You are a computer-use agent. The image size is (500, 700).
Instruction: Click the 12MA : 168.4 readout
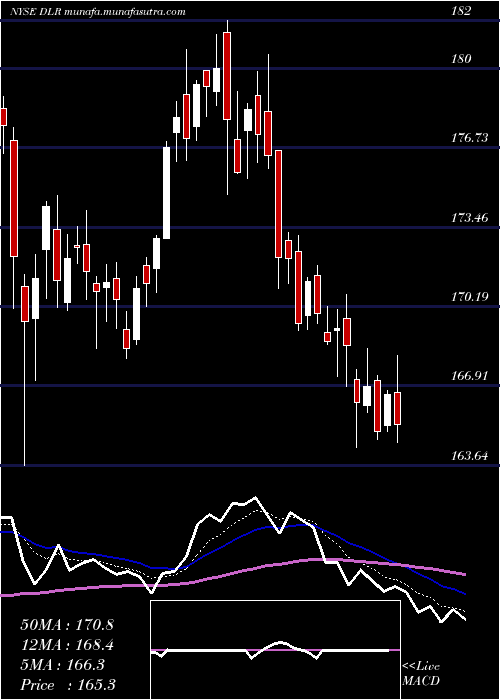pyautogui.click(x=67, y=645)
